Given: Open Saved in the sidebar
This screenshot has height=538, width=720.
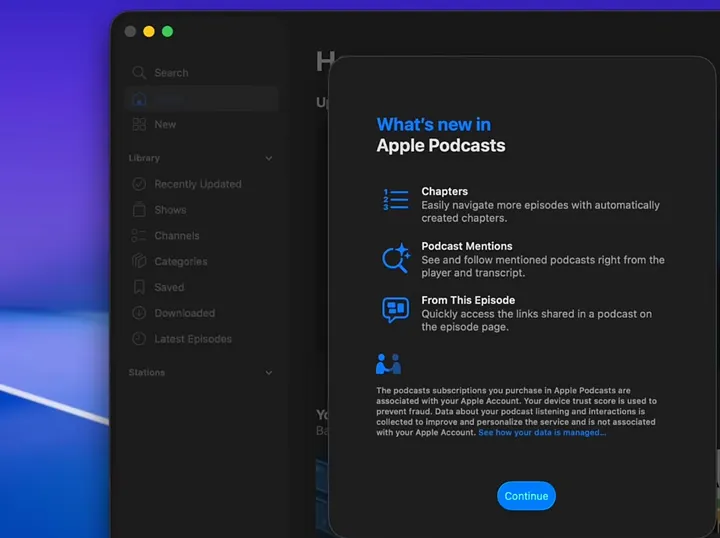Looking at the screenshot, I should 202,287.
